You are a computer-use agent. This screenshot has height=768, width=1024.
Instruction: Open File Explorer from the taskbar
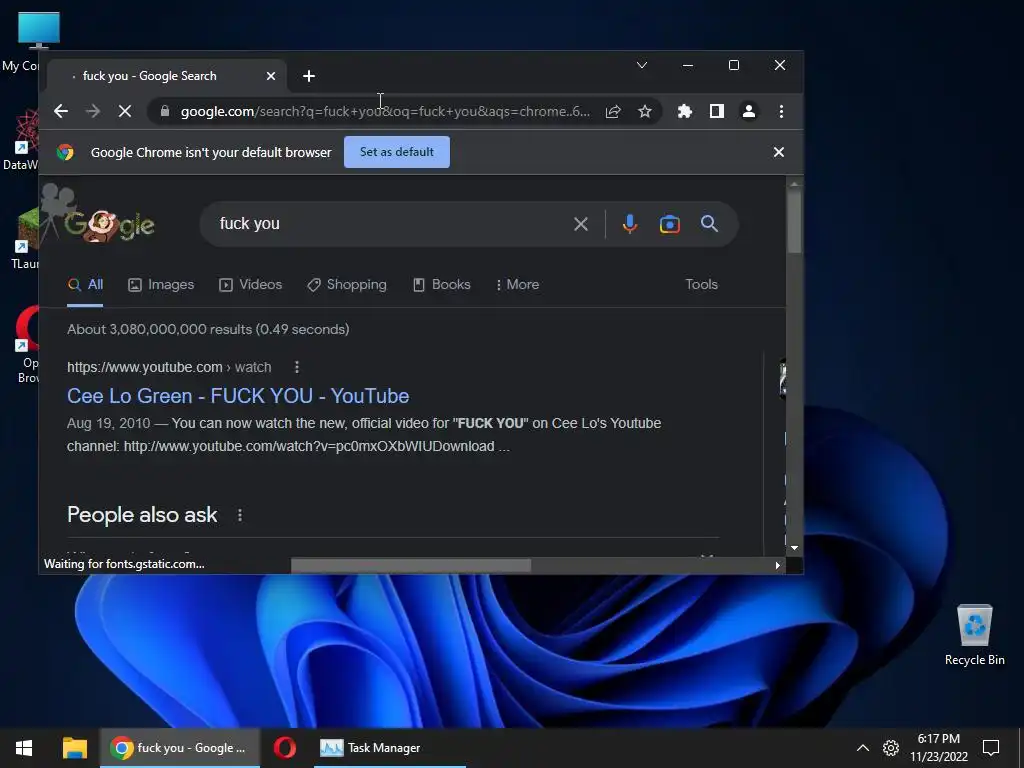74,748
